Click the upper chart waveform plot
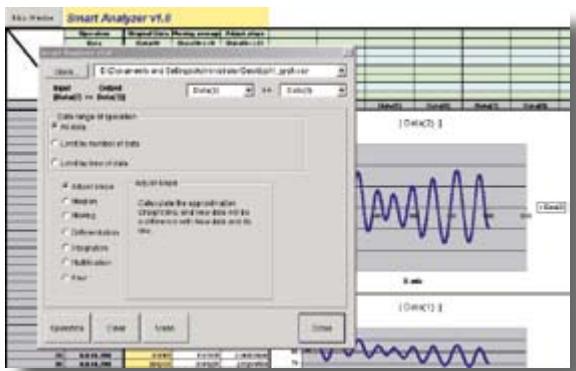This screenshot has width=576, height=371. [x=441, y=208]
